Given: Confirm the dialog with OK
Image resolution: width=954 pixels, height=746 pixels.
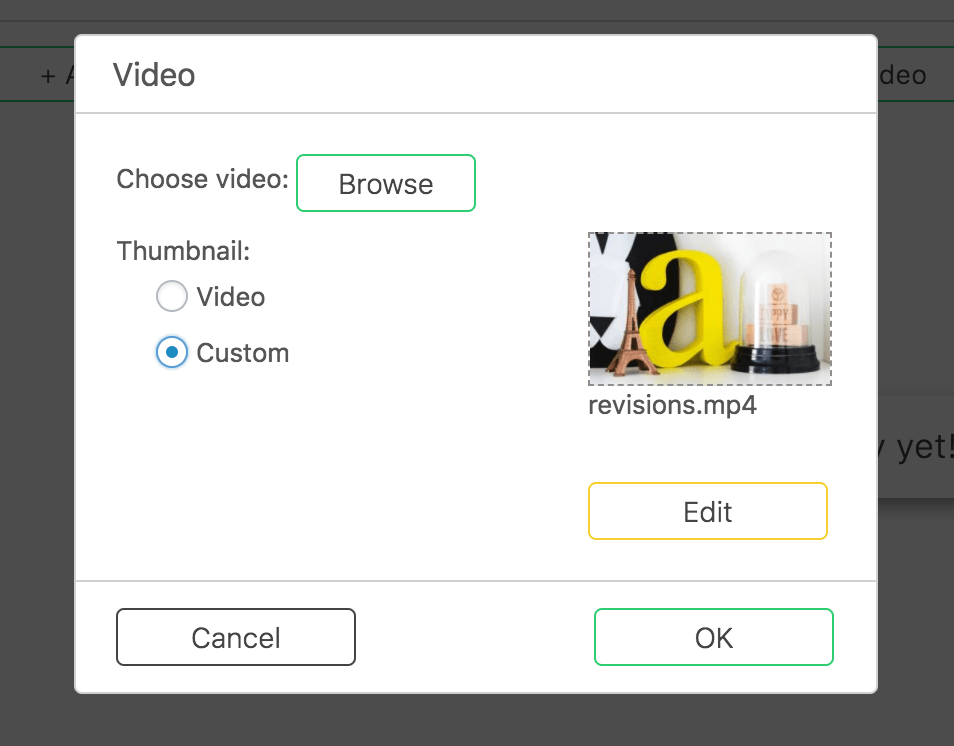Looking at the screenshot, I should click(x=713, y=638).
